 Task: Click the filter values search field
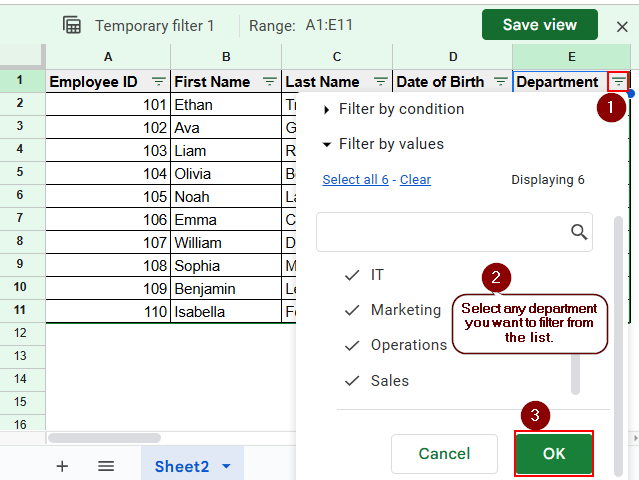[442, 232]
